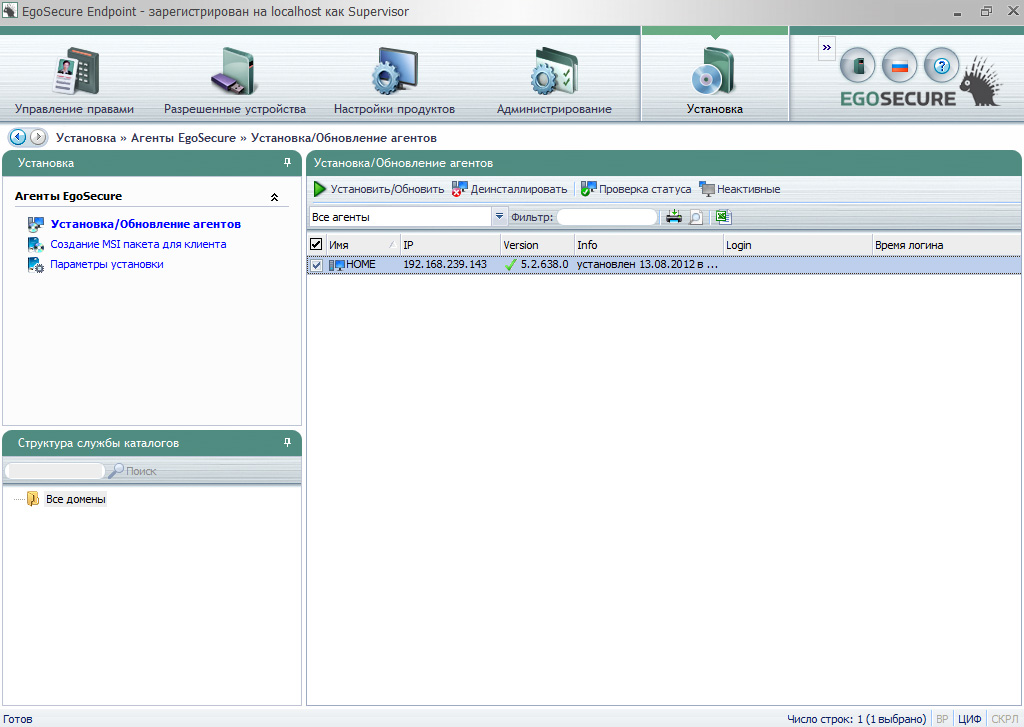Click Агенты EgoSecure in the breadcrumb
The width and height of the screenshot is (1024, 727).
pos(184,138)
